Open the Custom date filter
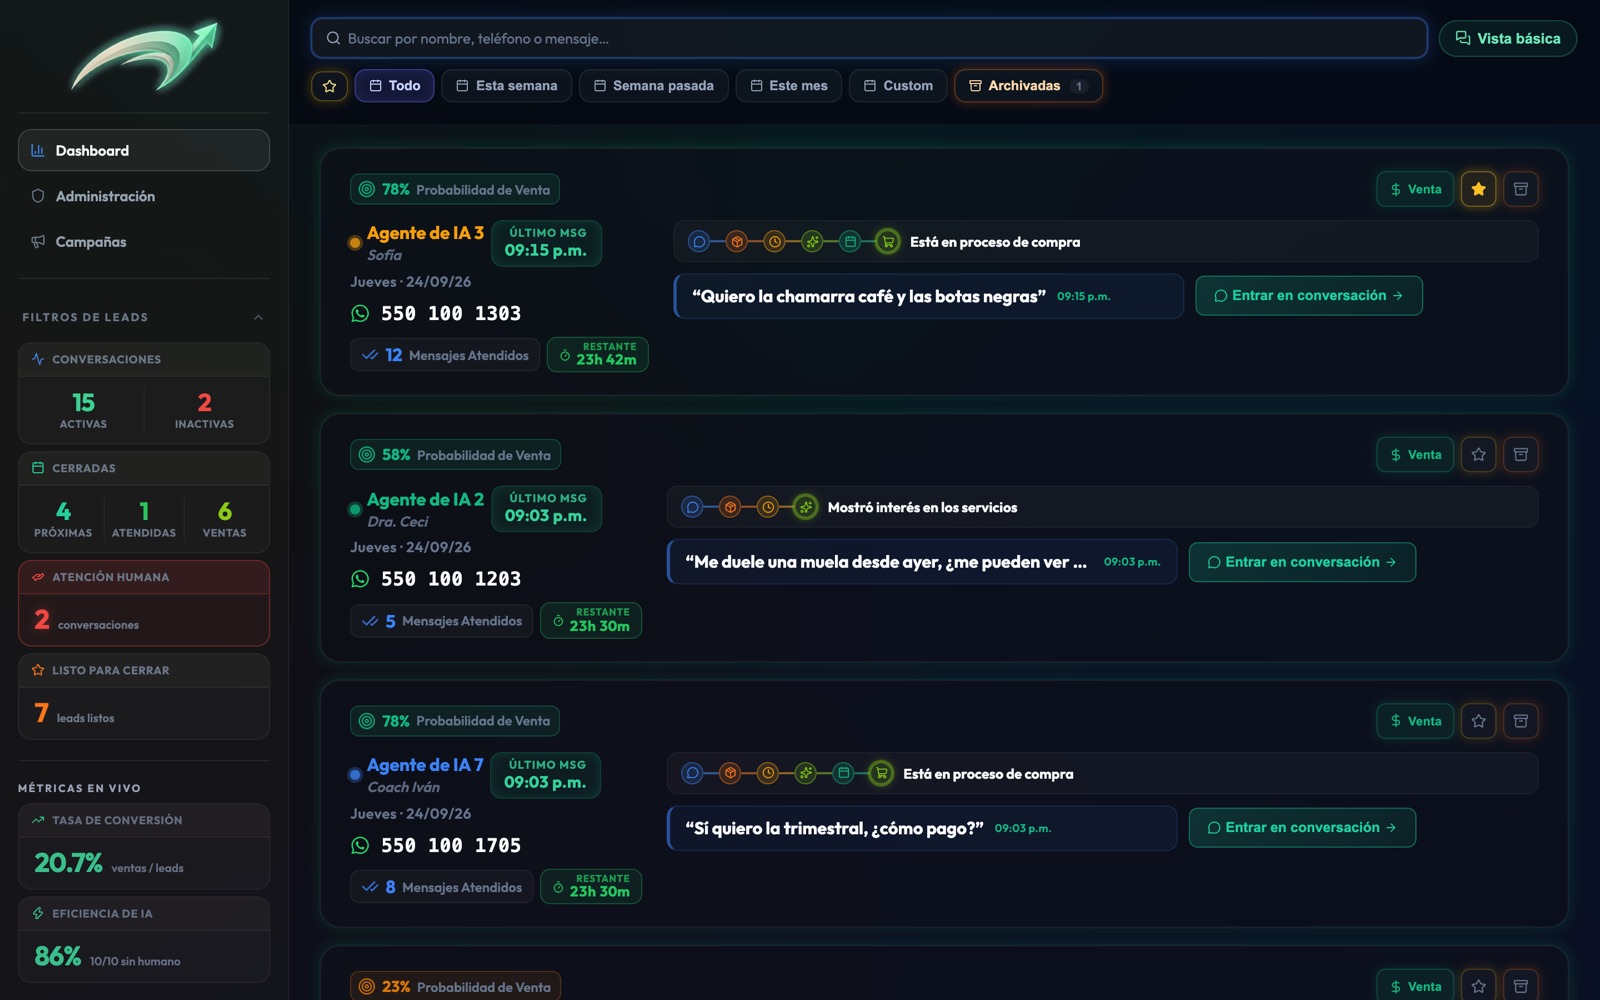Image resolution: width=1600 pixels, height=1000 pixels. point(898,86)
